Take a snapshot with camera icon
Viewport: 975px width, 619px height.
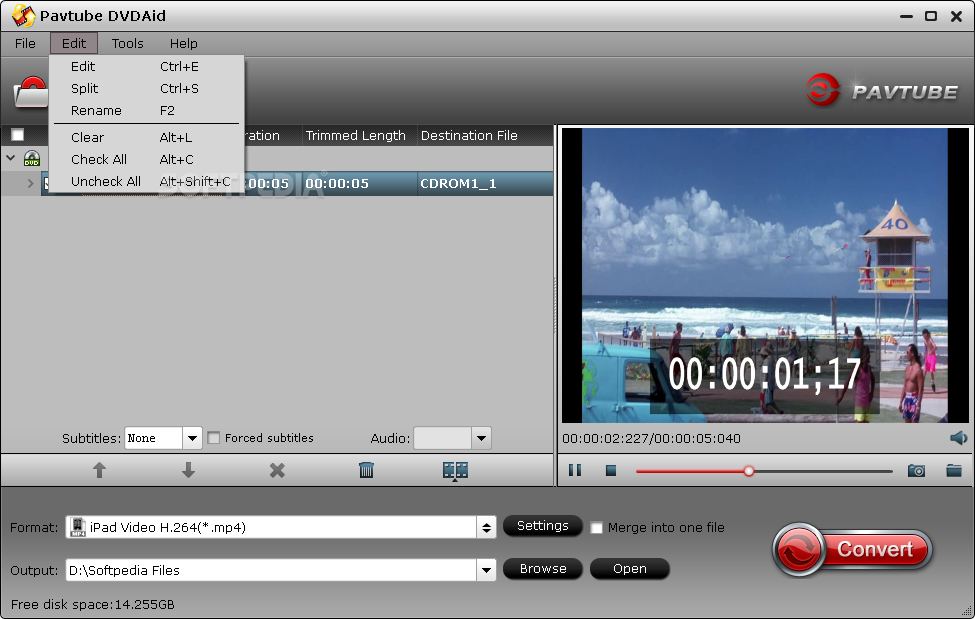916,471
